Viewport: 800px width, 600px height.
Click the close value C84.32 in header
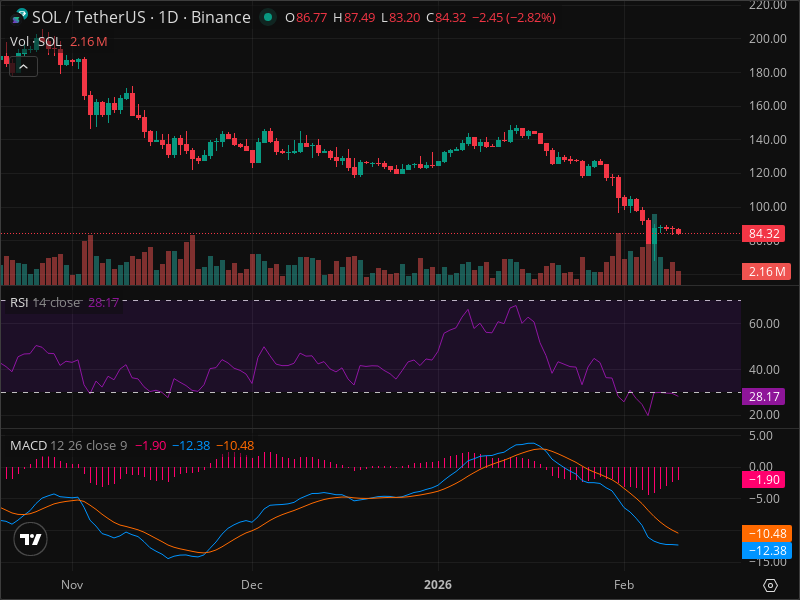(446, 18)
